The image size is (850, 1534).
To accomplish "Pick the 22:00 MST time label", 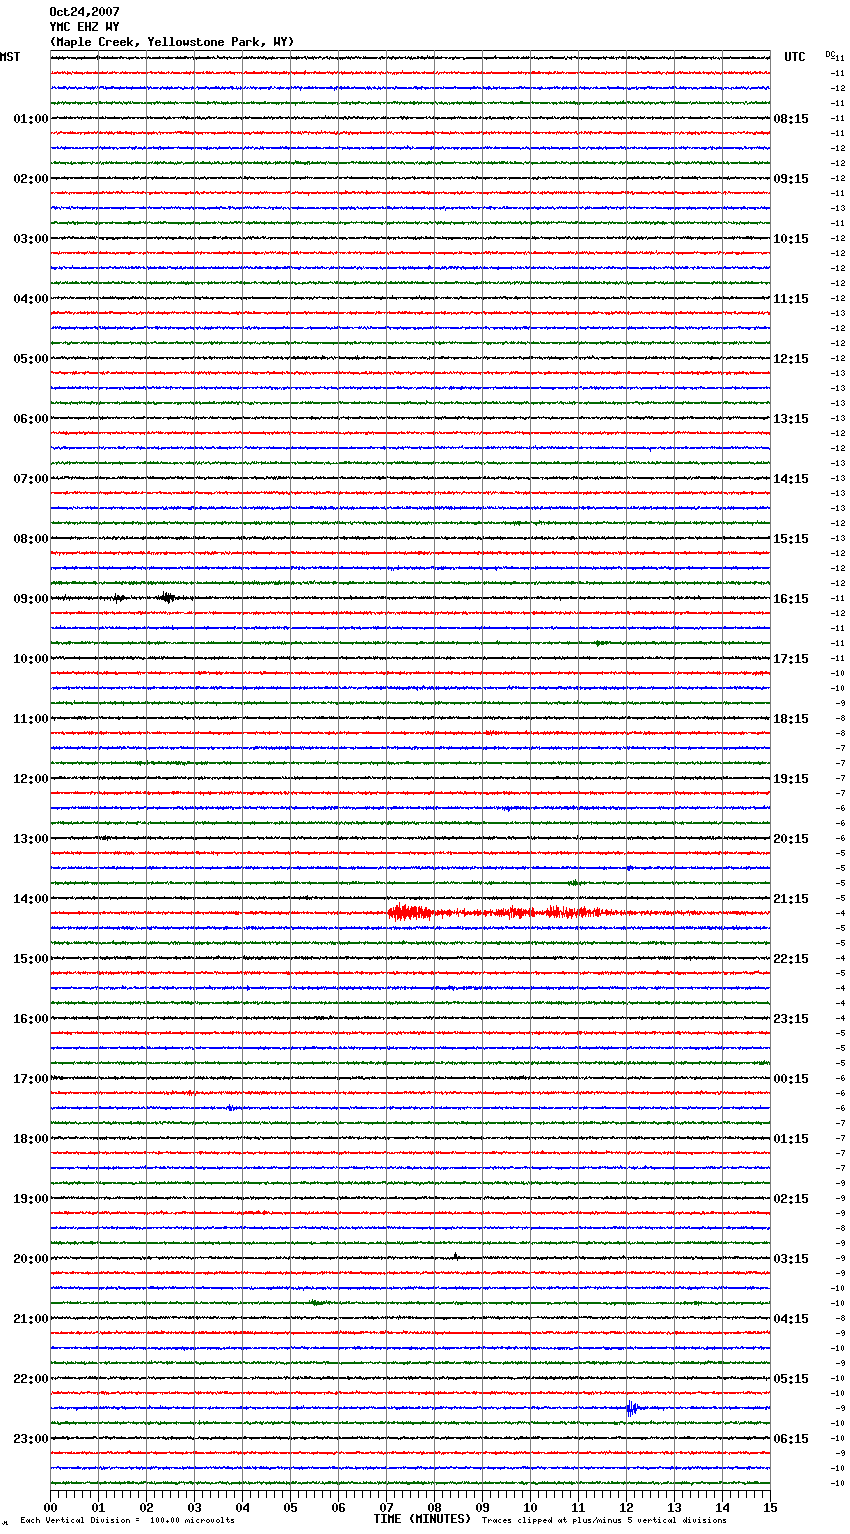I will tap(31, 1379).
